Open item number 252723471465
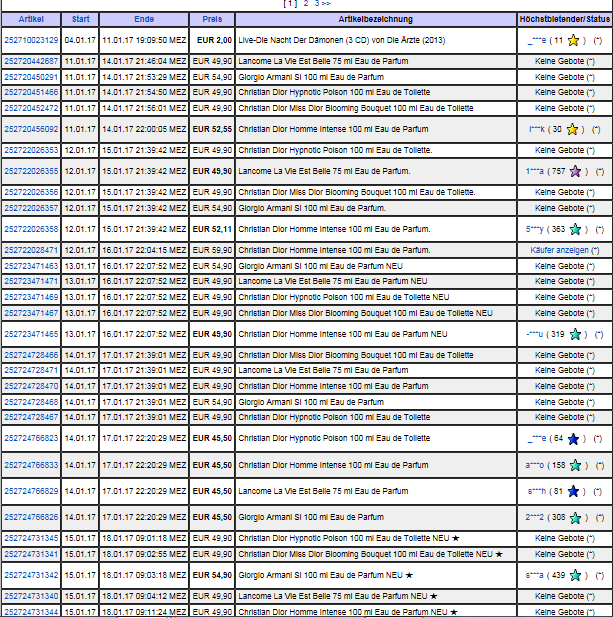 coord(31,334)
